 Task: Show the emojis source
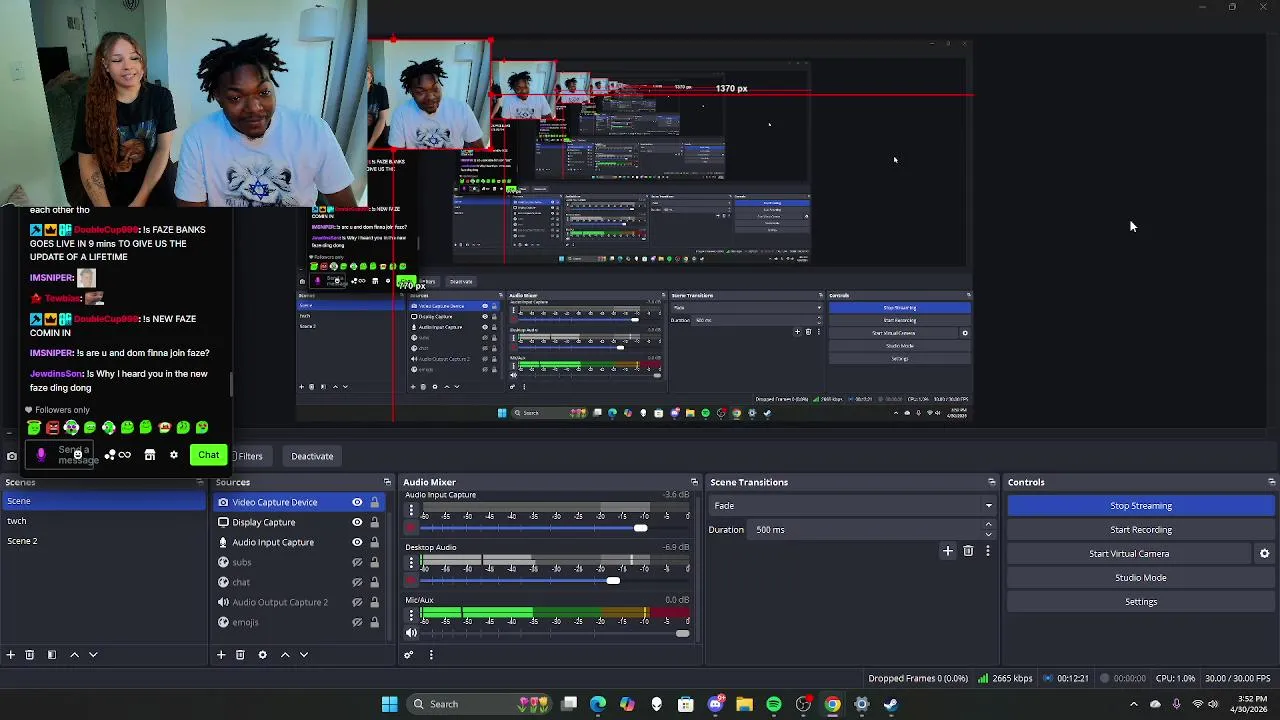coord(357,622)
